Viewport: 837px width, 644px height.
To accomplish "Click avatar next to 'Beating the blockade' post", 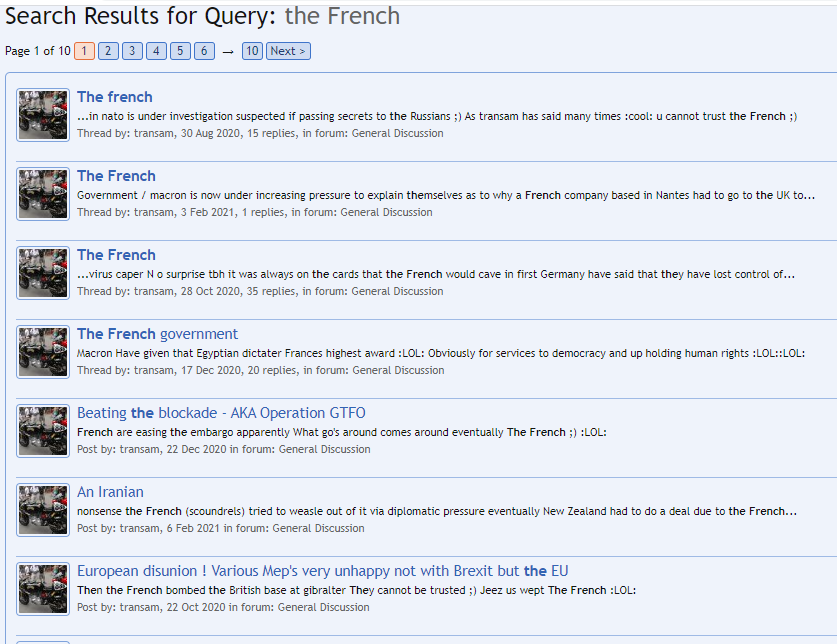I will tap(43, 431).
